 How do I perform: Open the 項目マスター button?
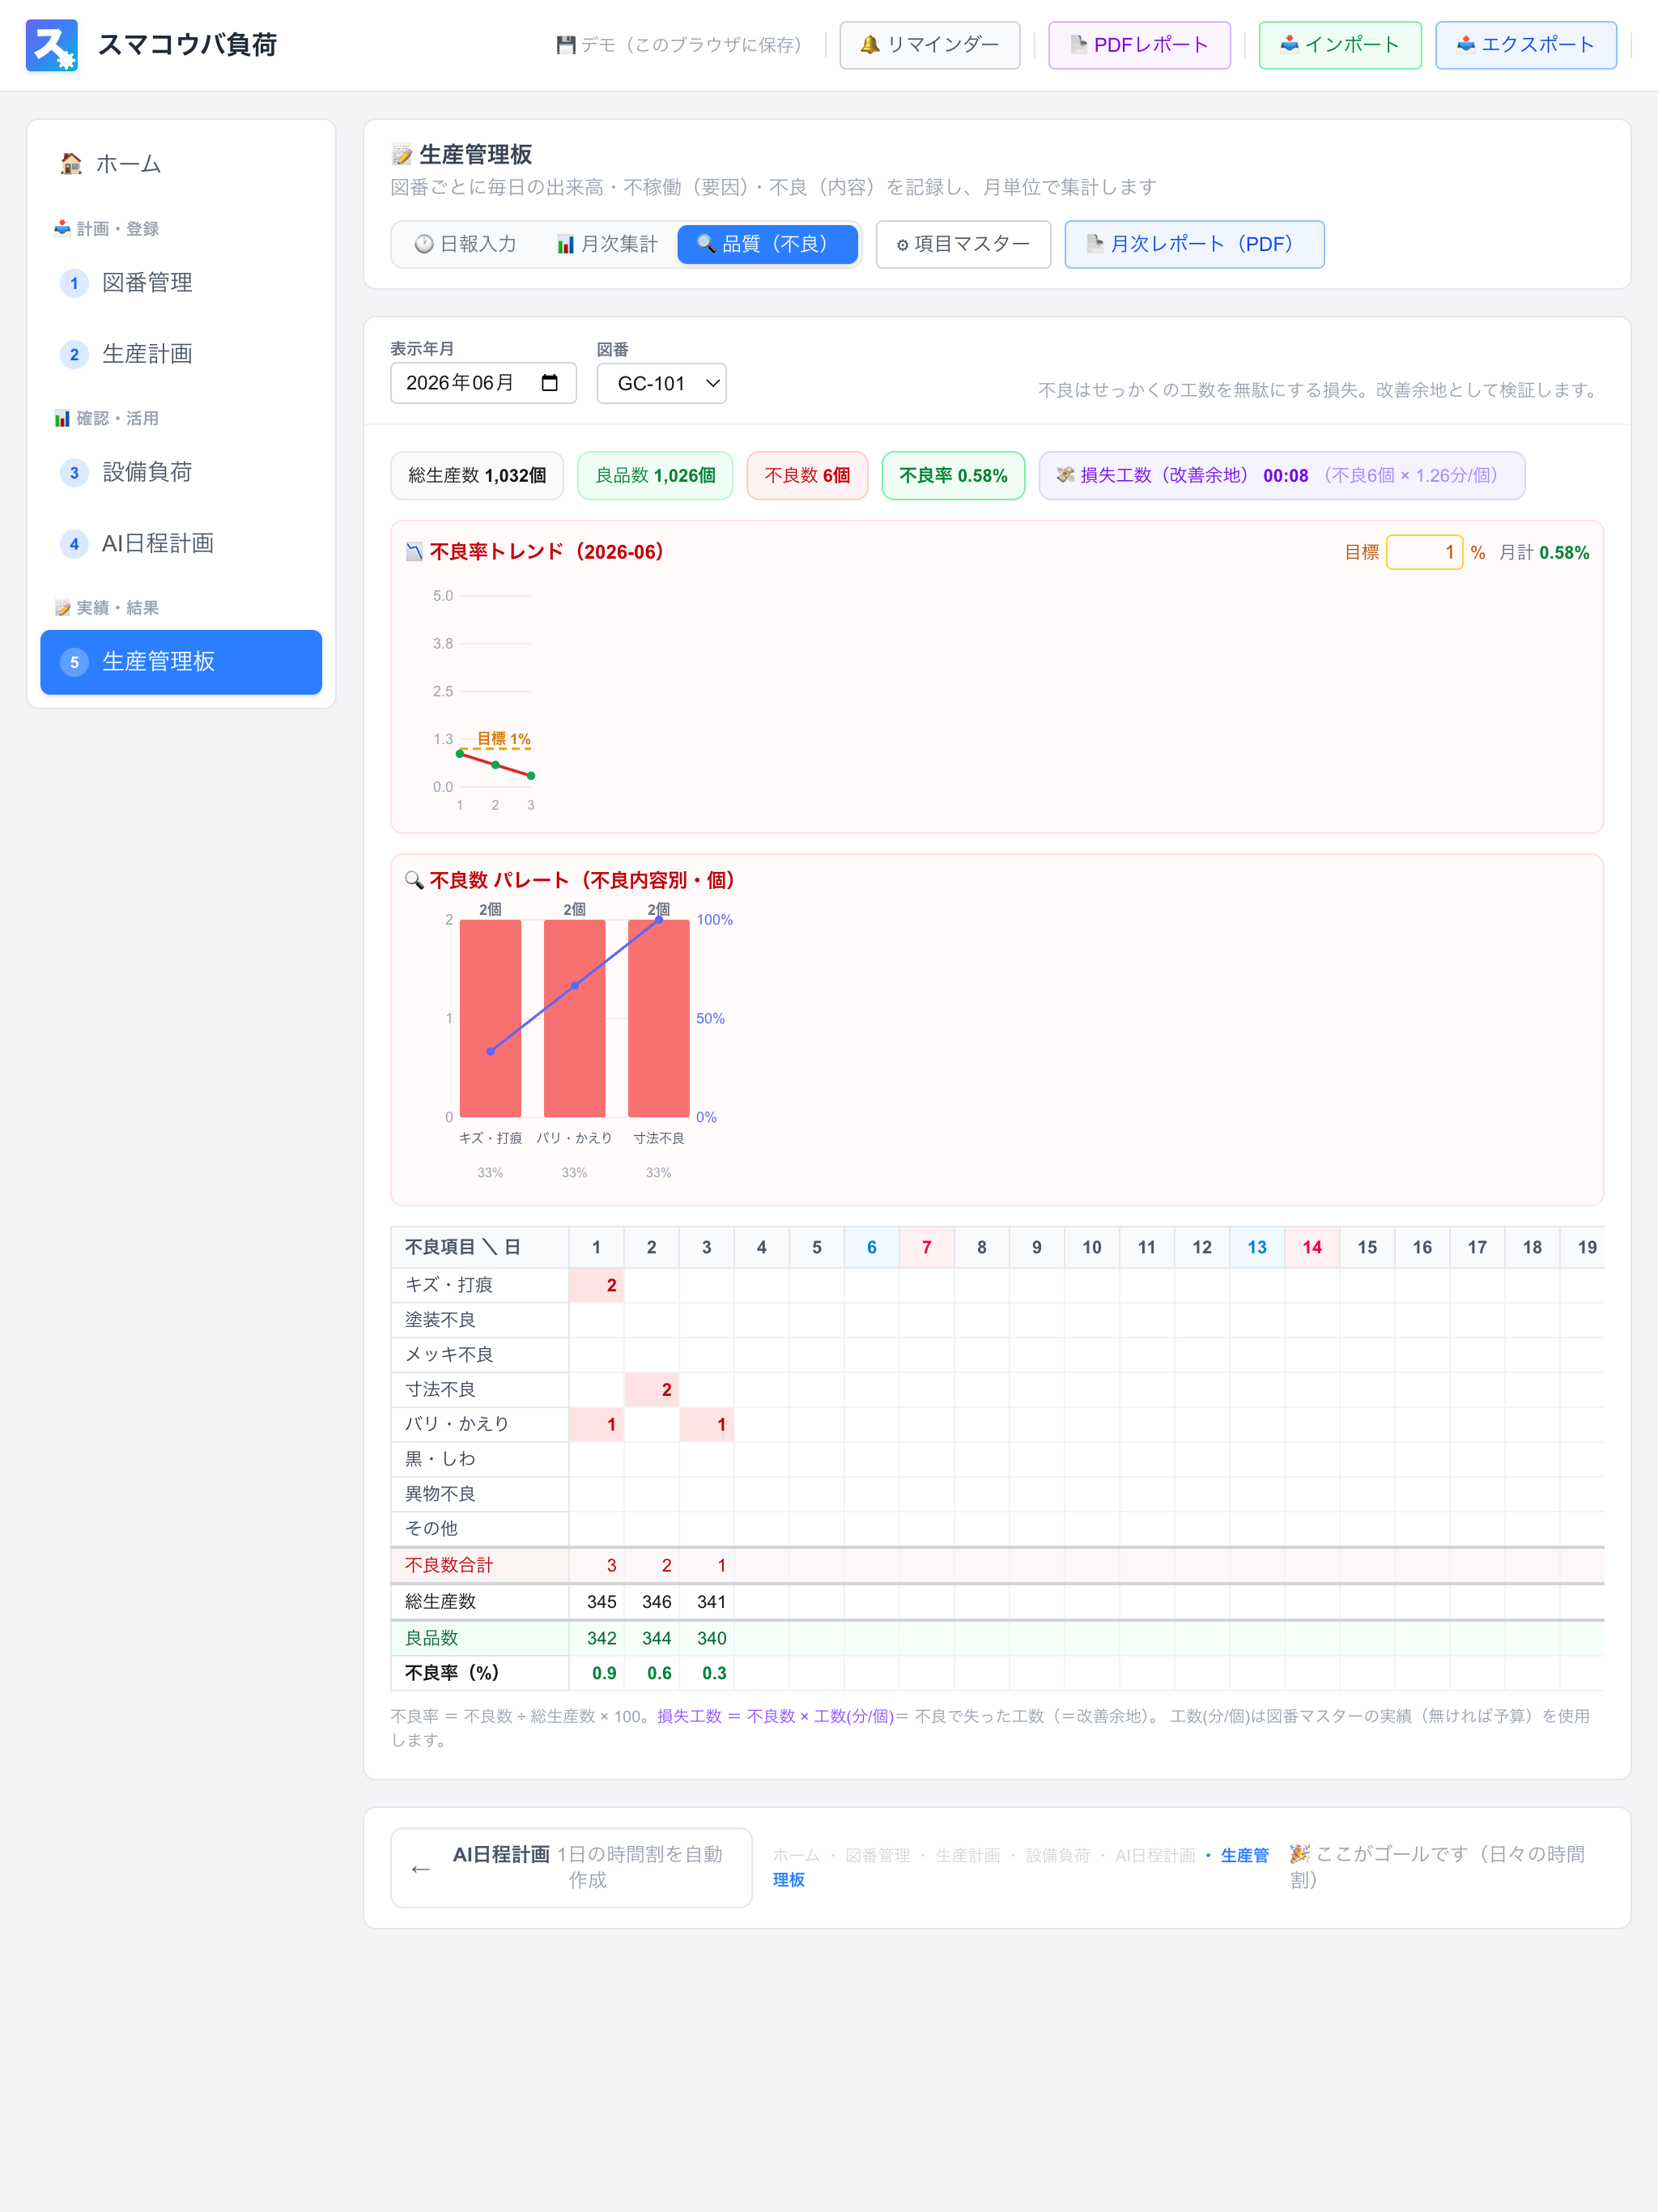[x=963, y=244]
